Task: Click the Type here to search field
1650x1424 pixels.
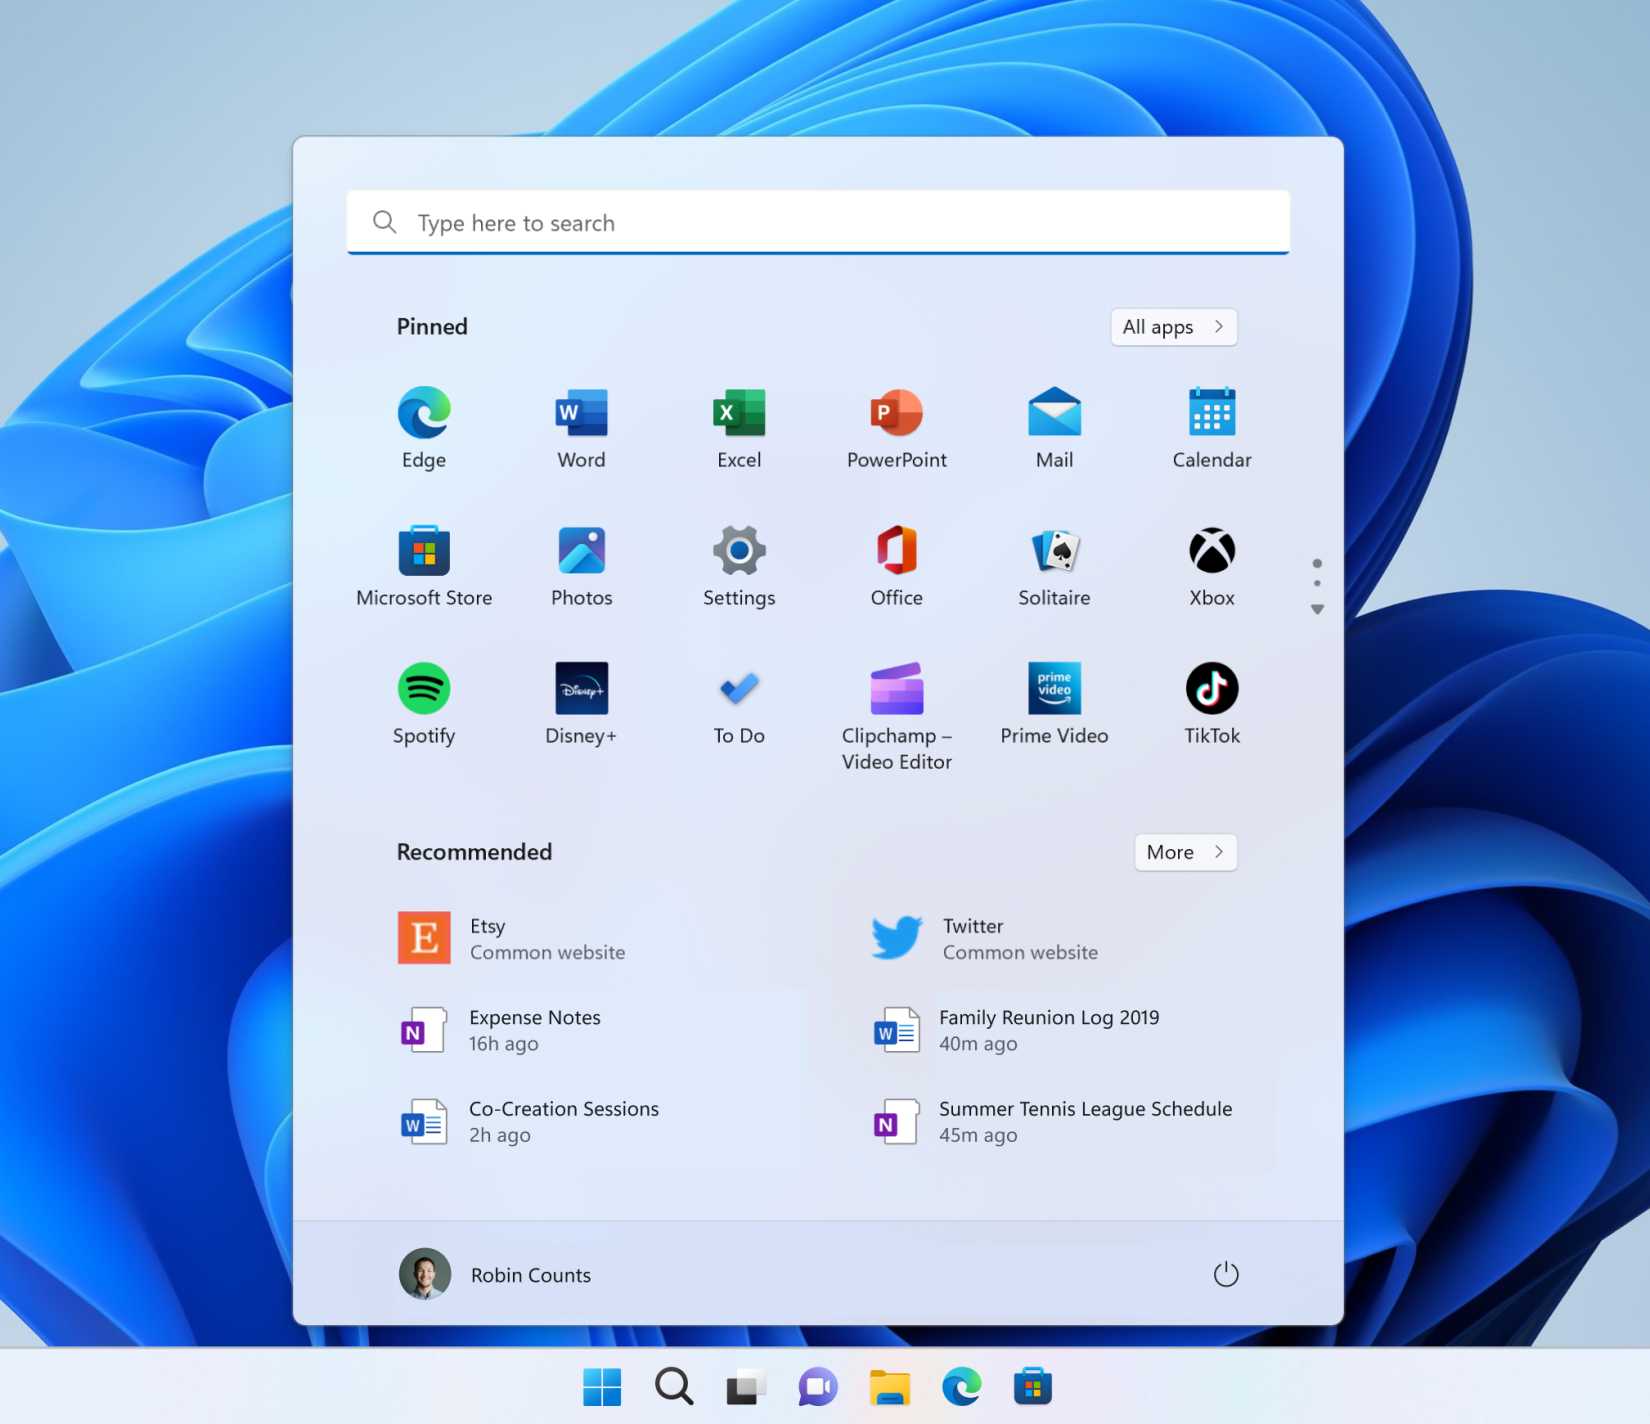Action: coord(816,222)
